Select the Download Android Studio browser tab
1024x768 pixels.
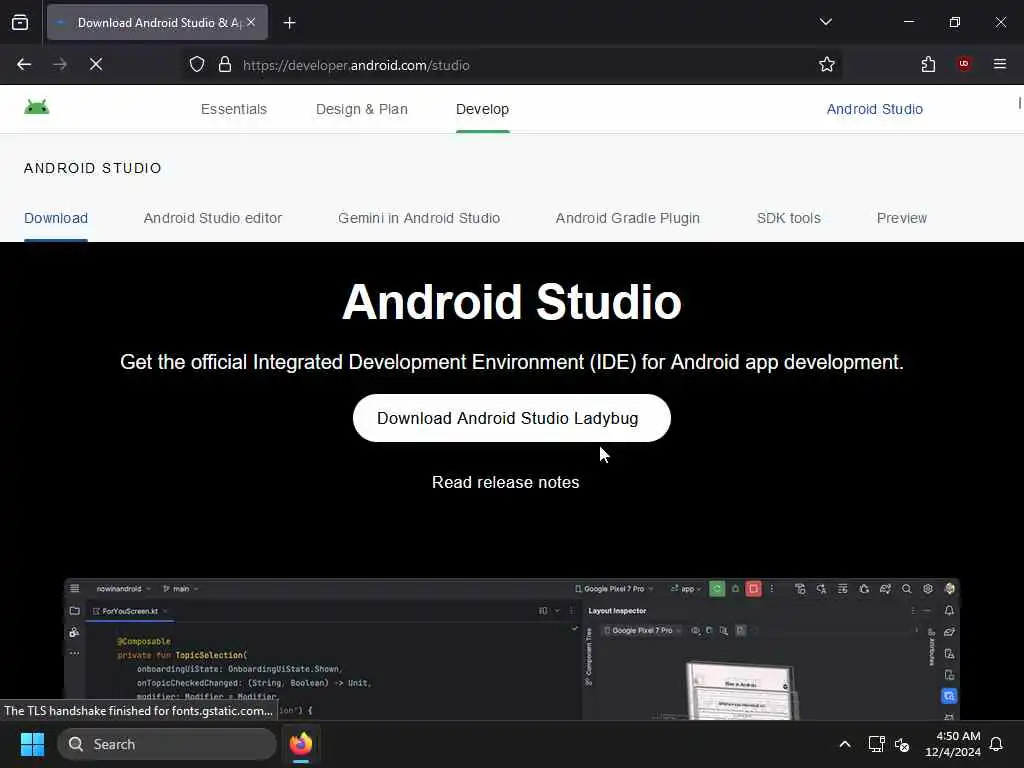tap(157, 23)
